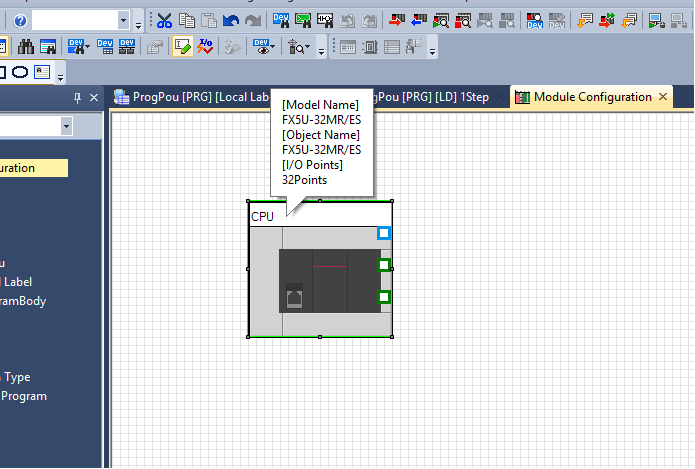Select the ellipse drawing shape tool

20,72
